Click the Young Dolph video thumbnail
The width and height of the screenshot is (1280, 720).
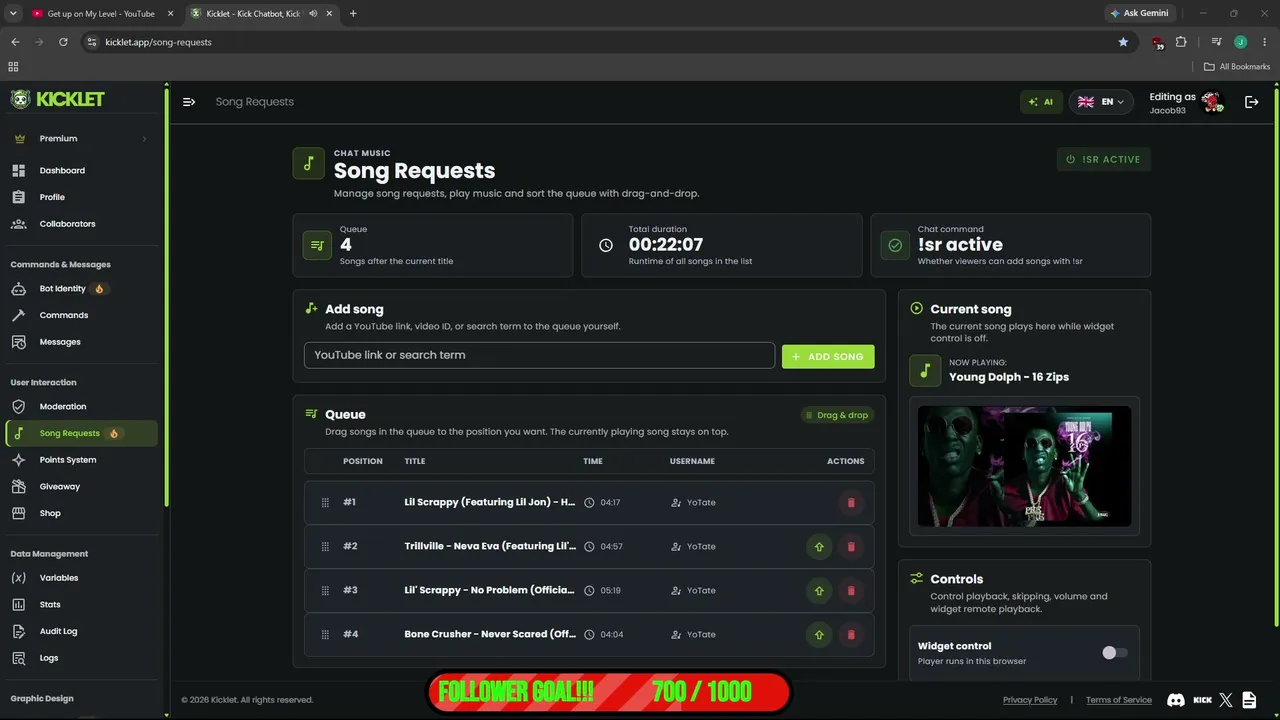(x=1024, y=466)
